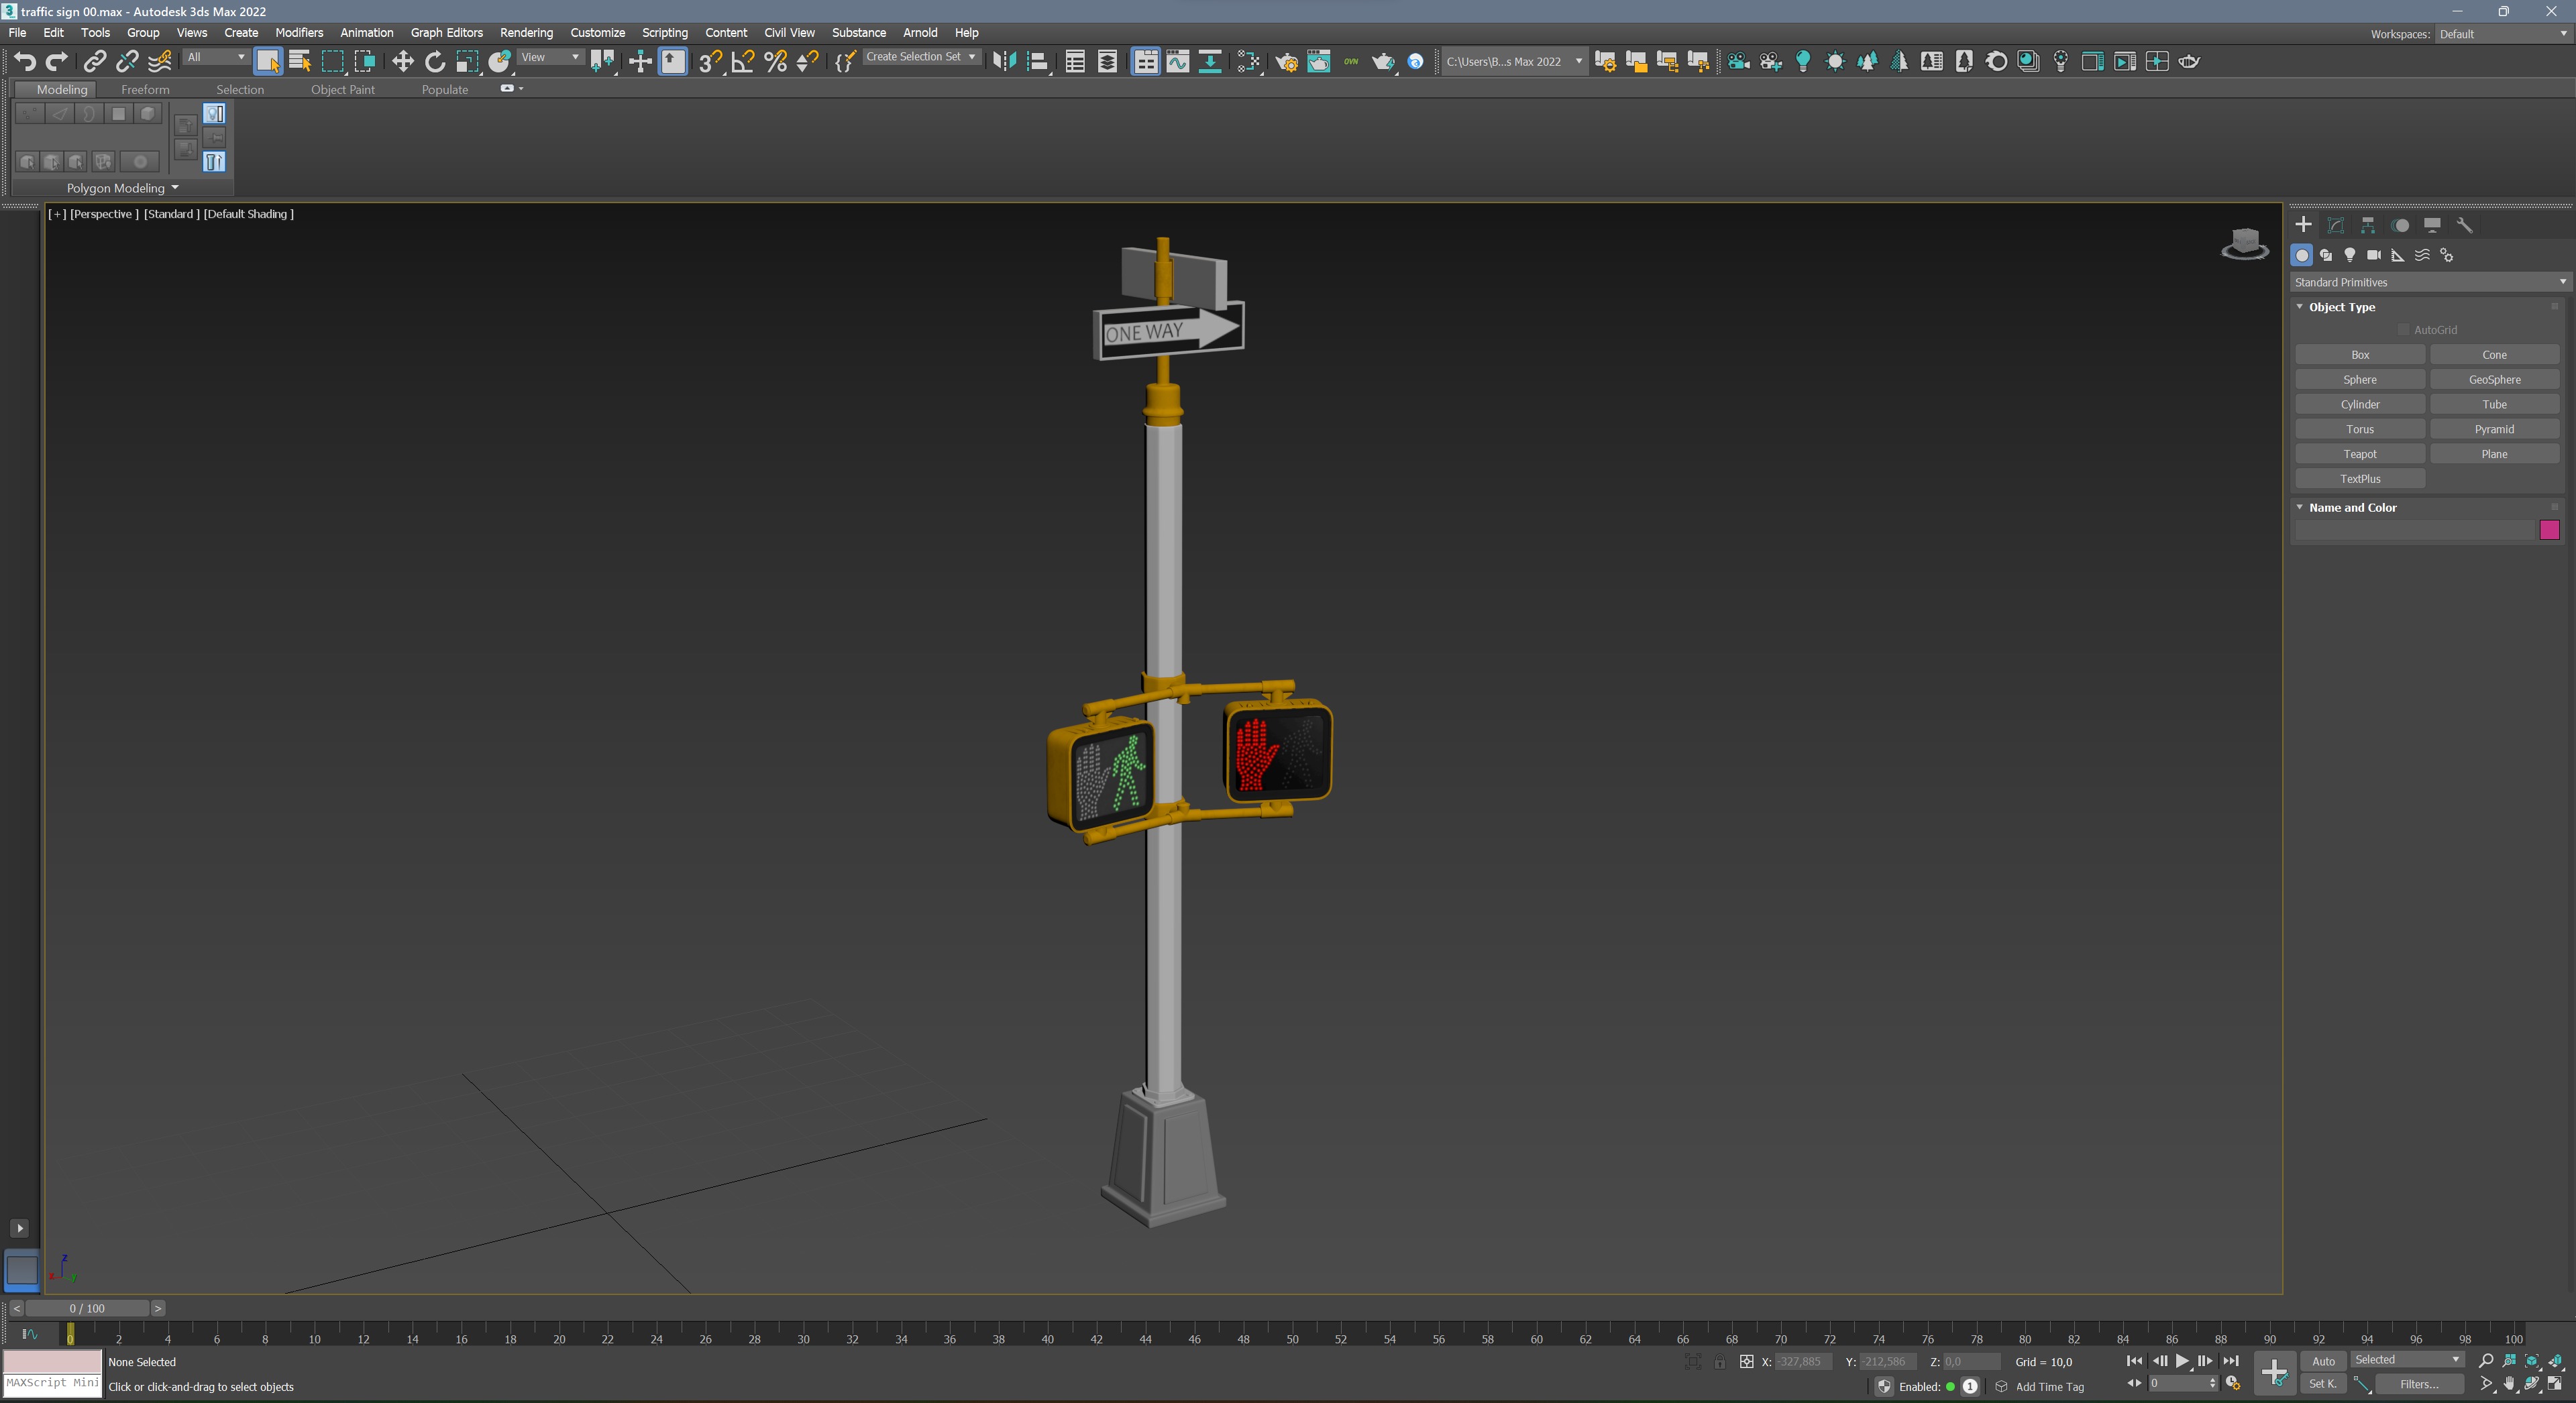Toggle the selection lock icon

[x=1719, y=1362]
